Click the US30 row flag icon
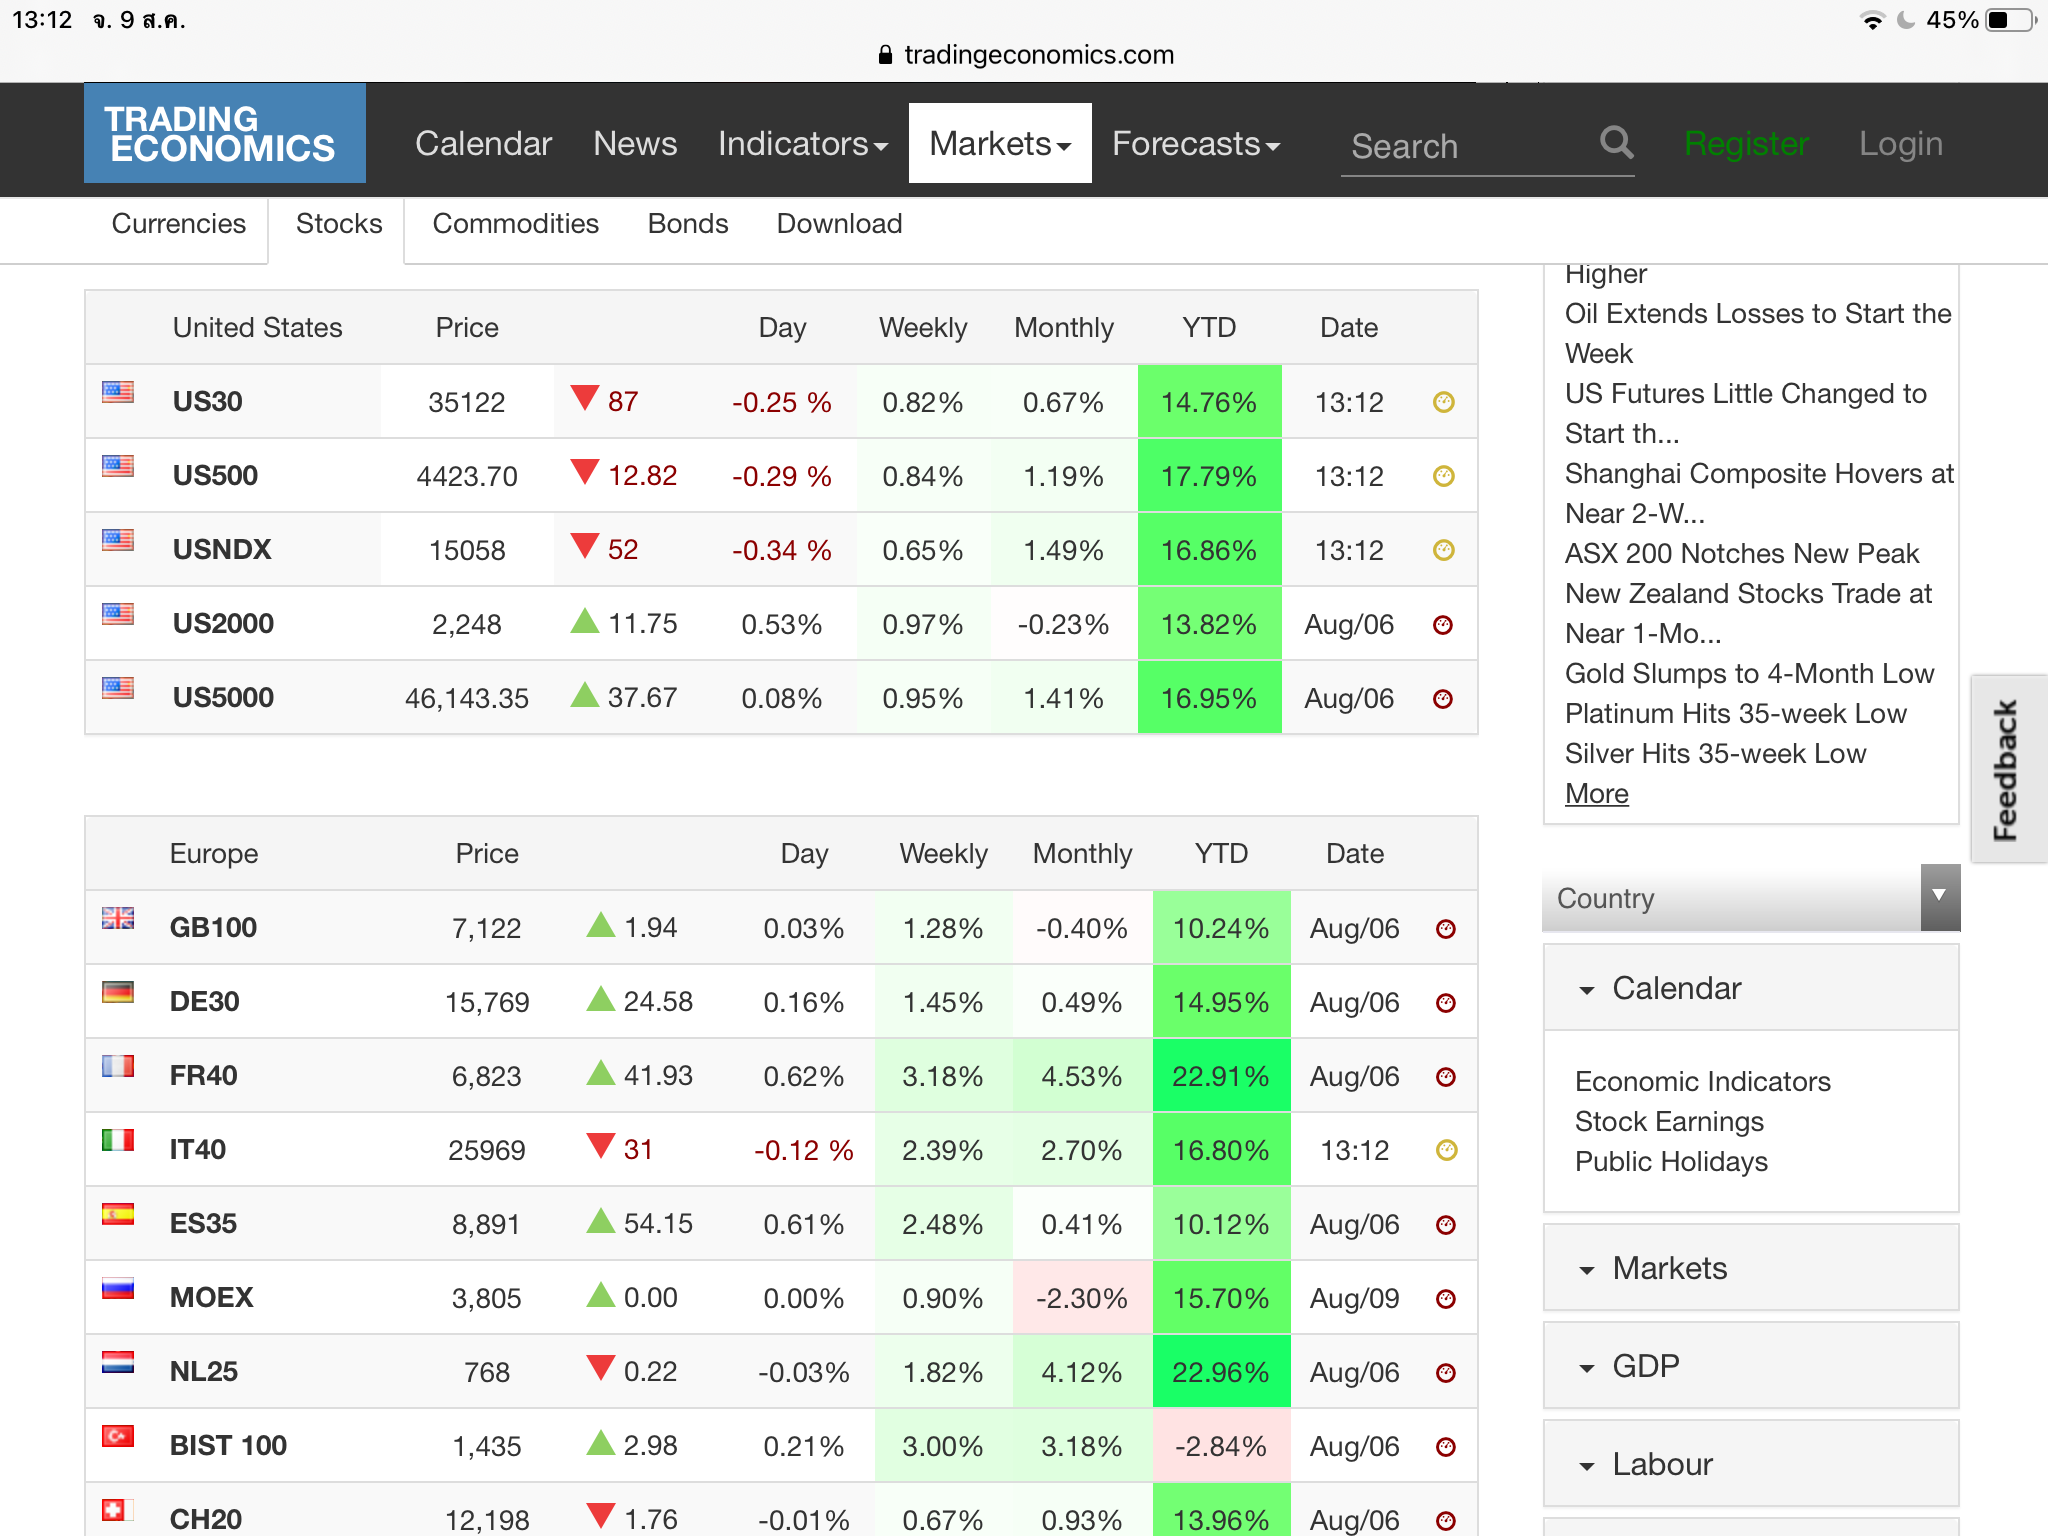The height and width of the screenshot is (1536, 2048). (x=118, y=392)
